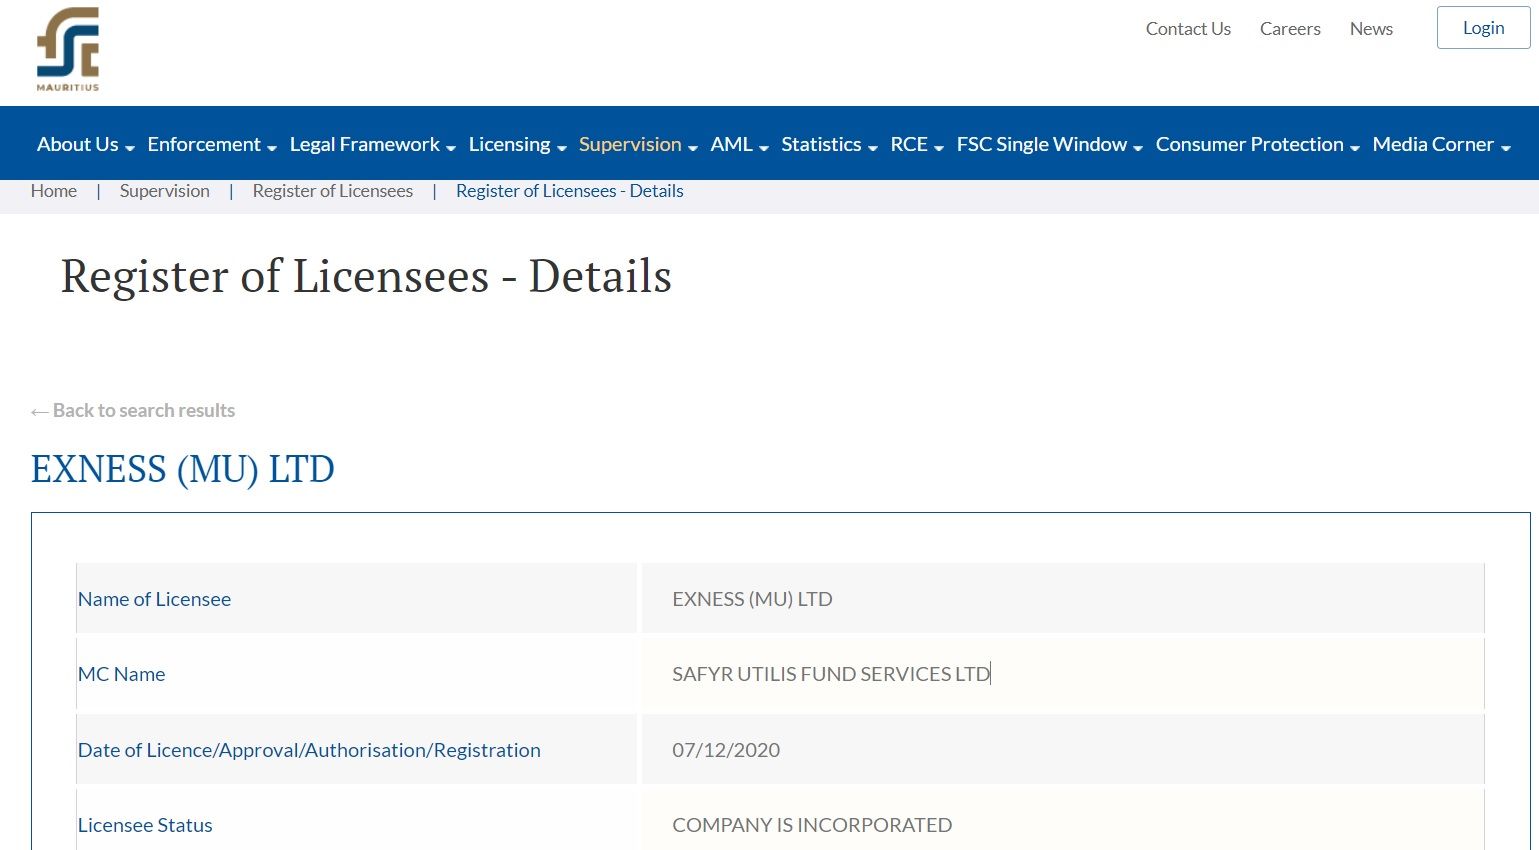Select Register of Licensees - Details breadcrumb
The width and height of the screenshot is (1539, 850).
point(570,191)
